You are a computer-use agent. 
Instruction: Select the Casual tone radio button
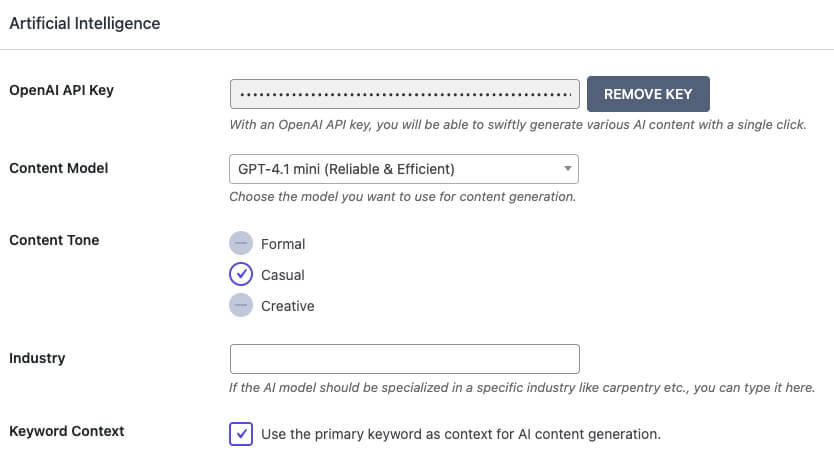tap(241, 274)
